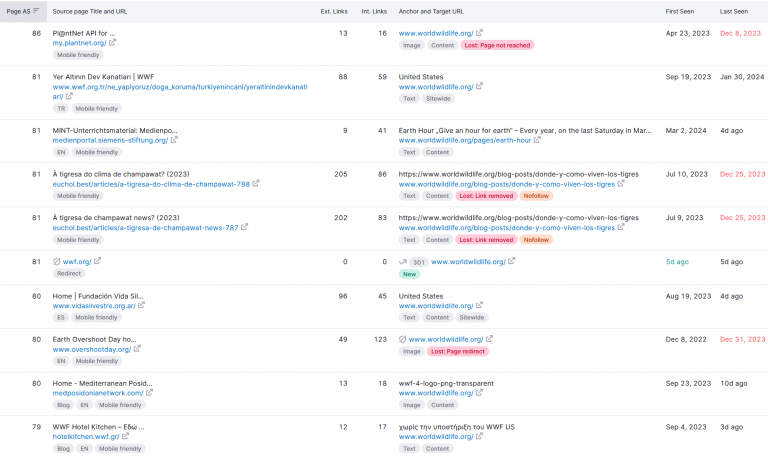Viewport: 768px width, 457px height.
Task: Open external icon next to source wwf.org/
Action: pyautogui.click(x=97, y=261)
